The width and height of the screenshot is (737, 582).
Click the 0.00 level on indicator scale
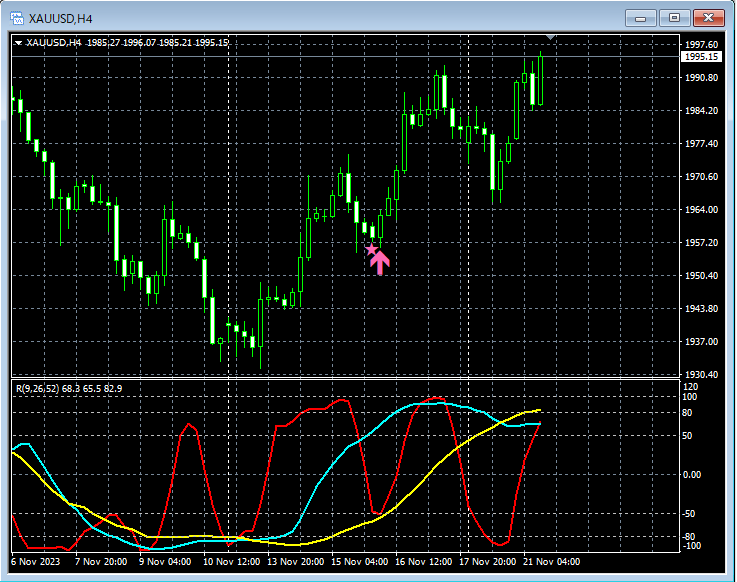[x=692, y=475]
